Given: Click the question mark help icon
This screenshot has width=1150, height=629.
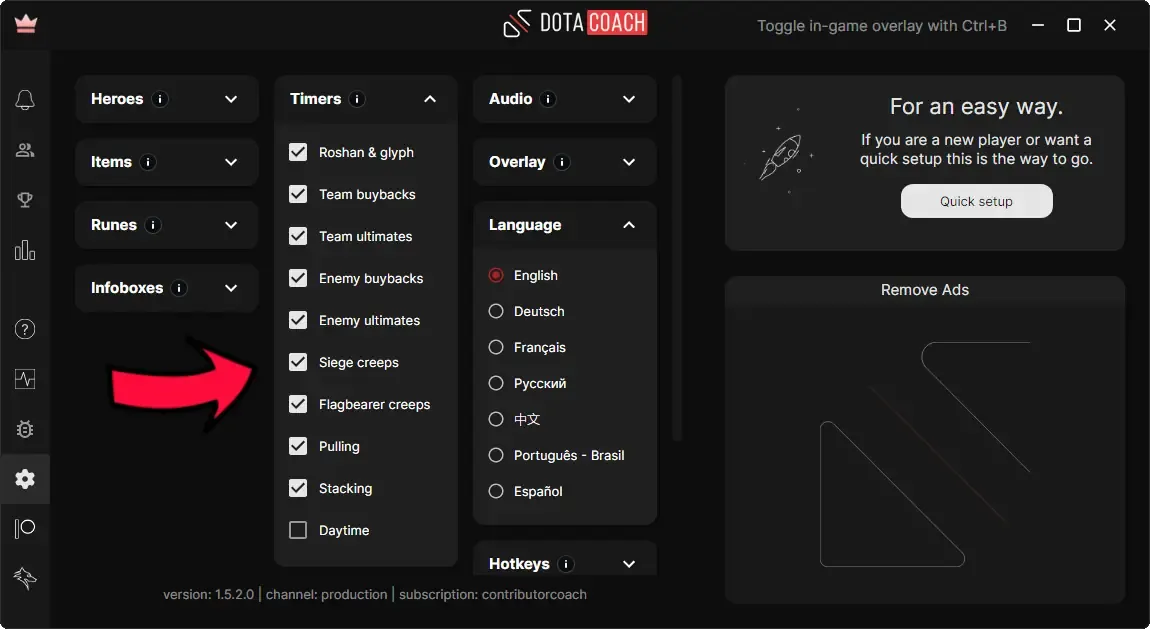Looking at the screenshot, I should coord(25,329).
